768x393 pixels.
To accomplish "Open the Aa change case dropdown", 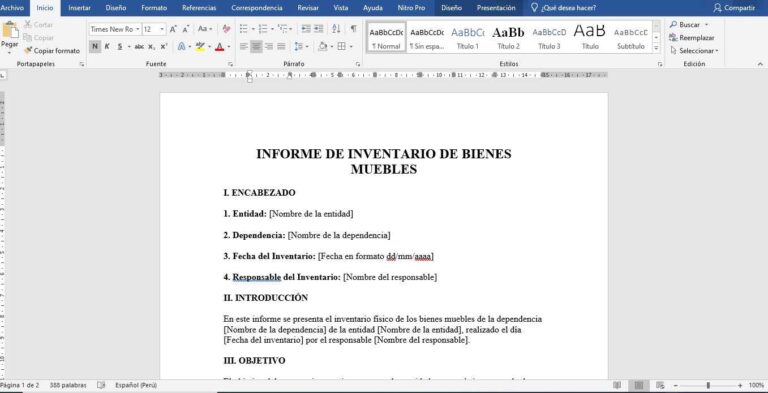I will [x=205, y=29].
